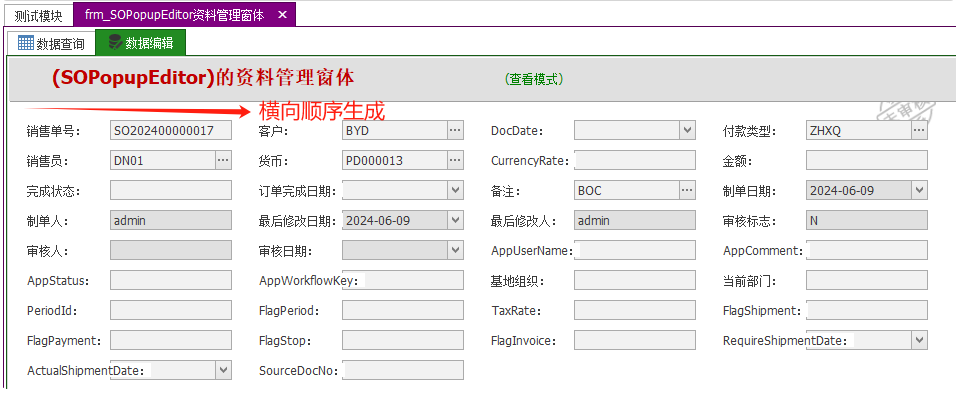Click the 金额 input field
The width and height of the screenshot is (956, 398).
pyautogui.click(x=867, y=160)
